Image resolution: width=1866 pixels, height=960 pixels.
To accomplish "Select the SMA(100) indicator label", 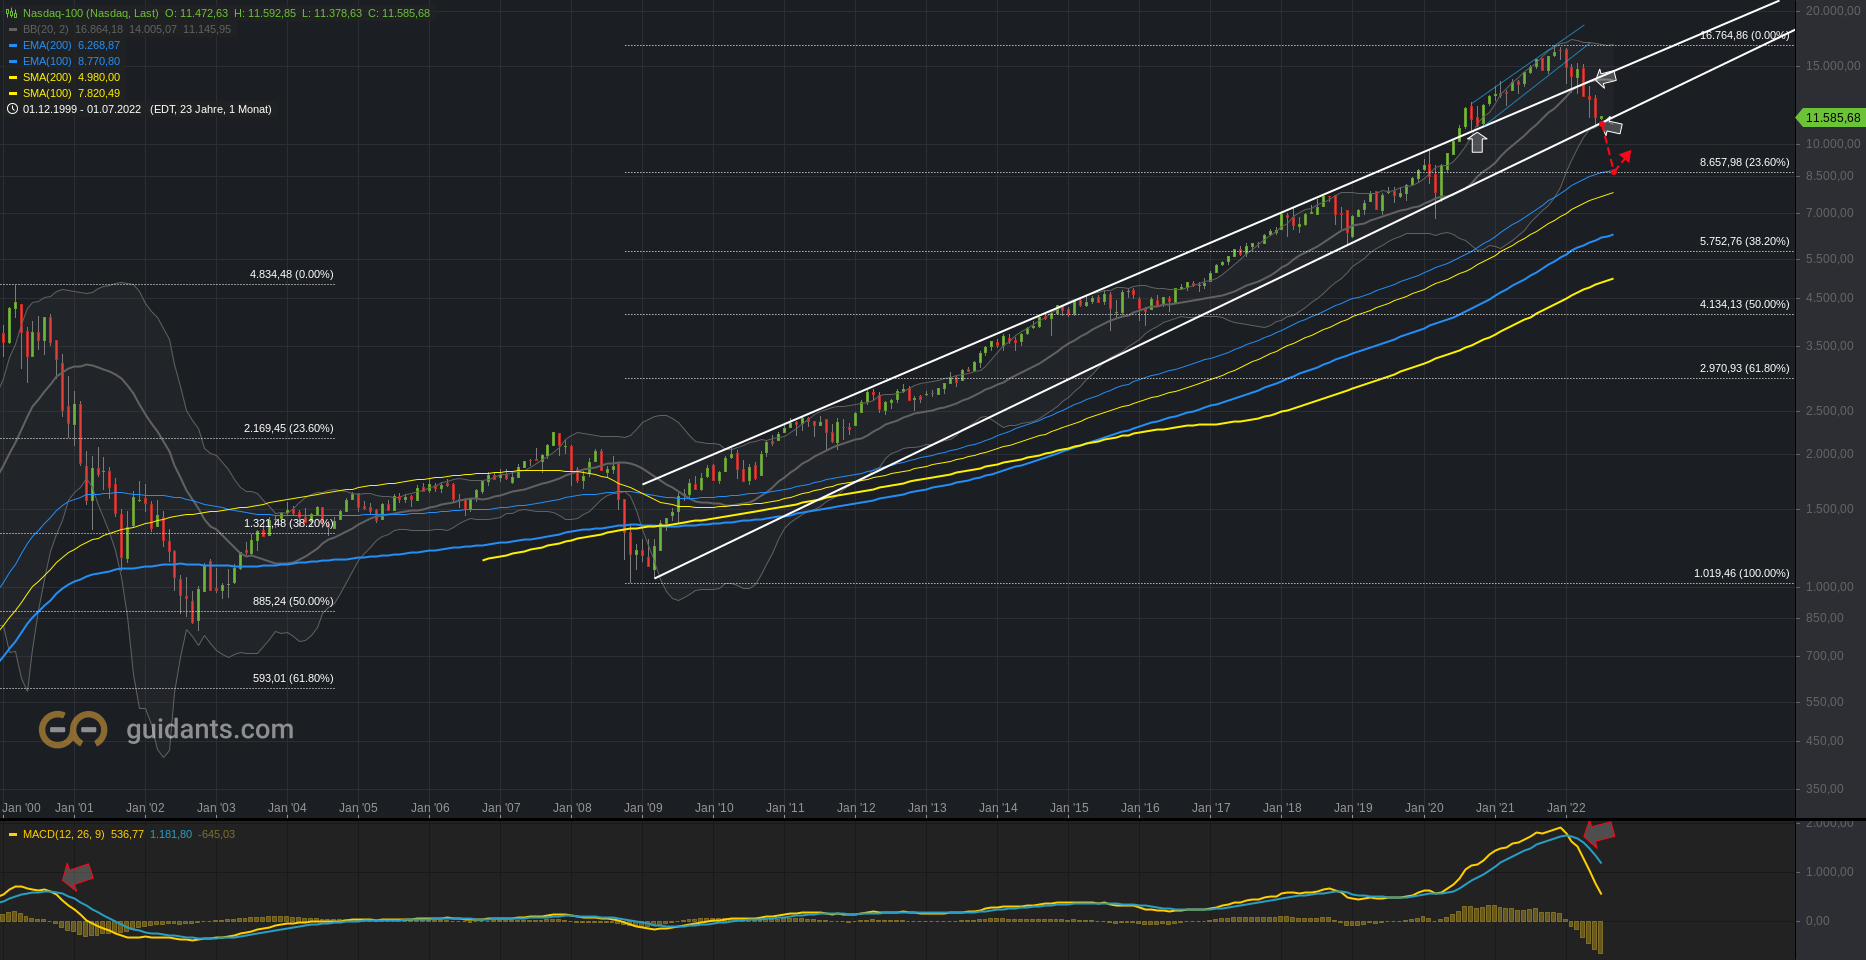I will coord(47,93).
